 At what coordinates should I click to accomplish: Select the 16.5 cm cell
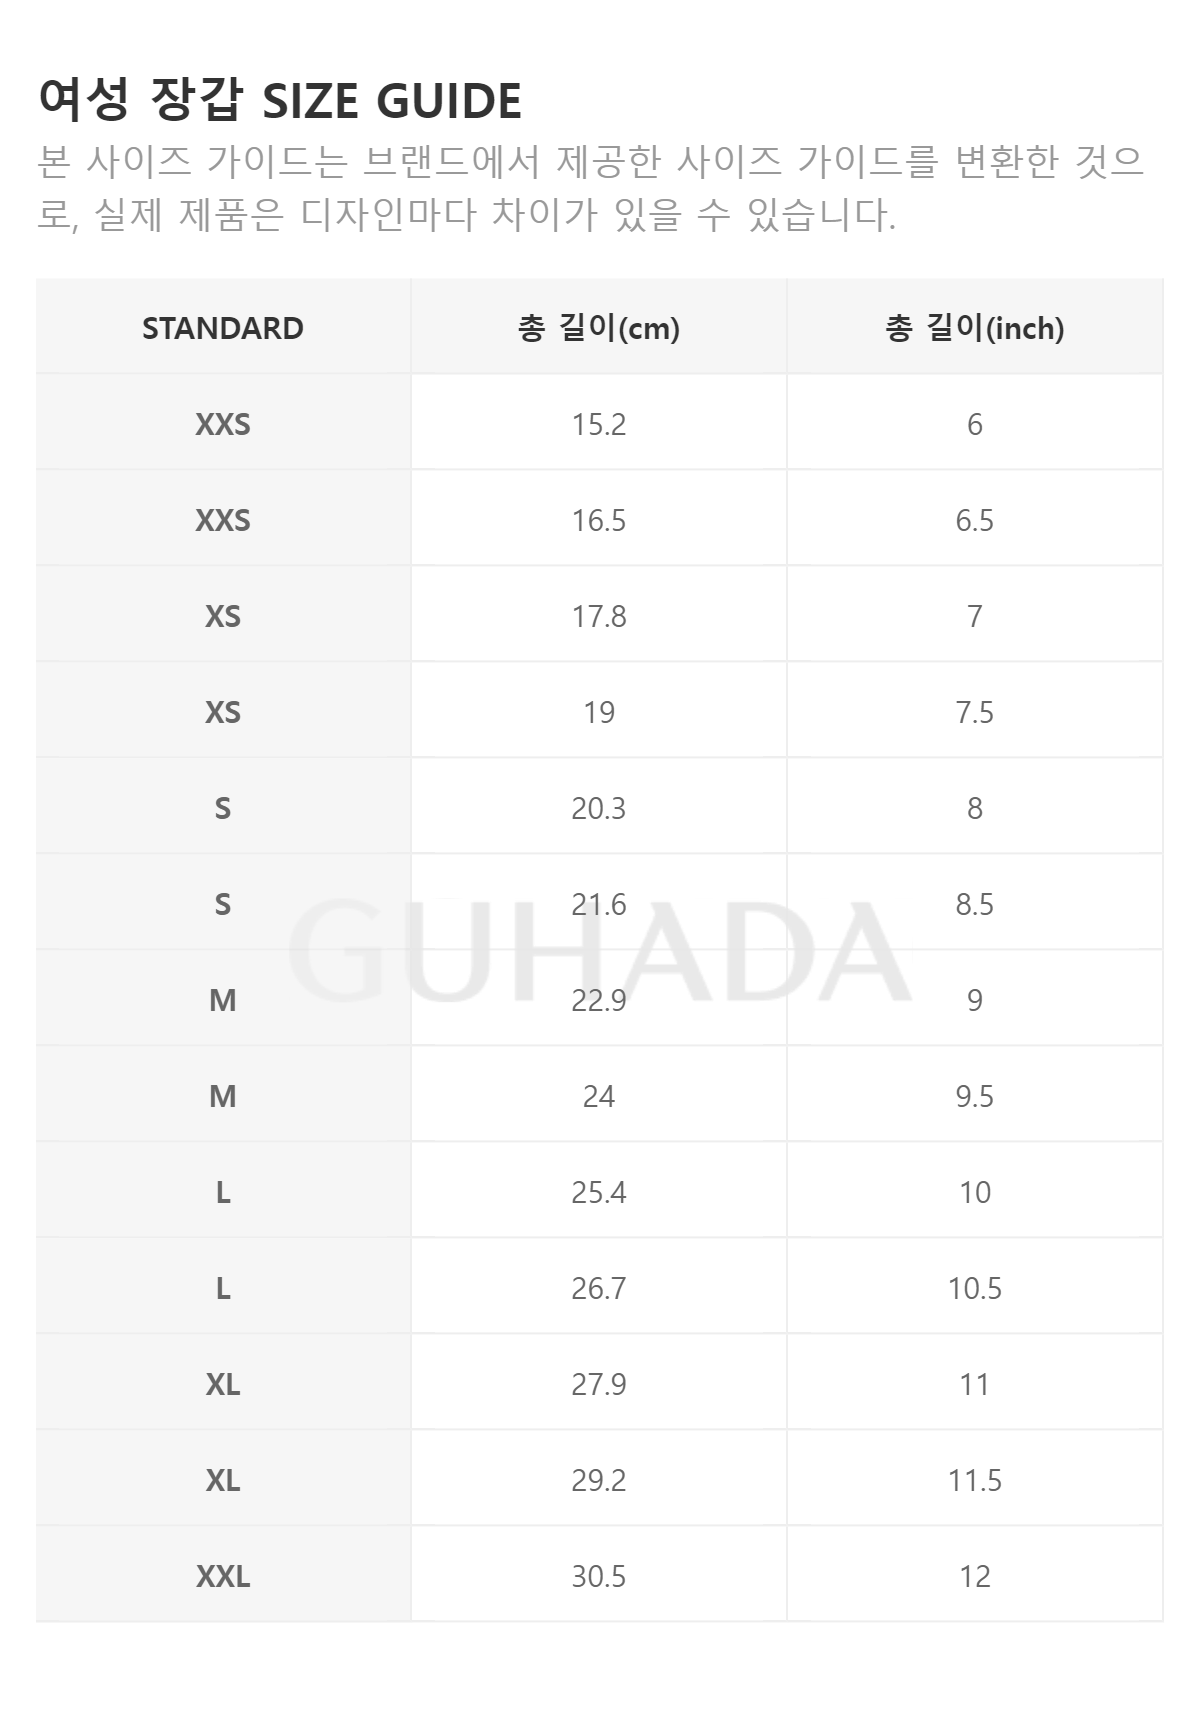coord(599,519)
